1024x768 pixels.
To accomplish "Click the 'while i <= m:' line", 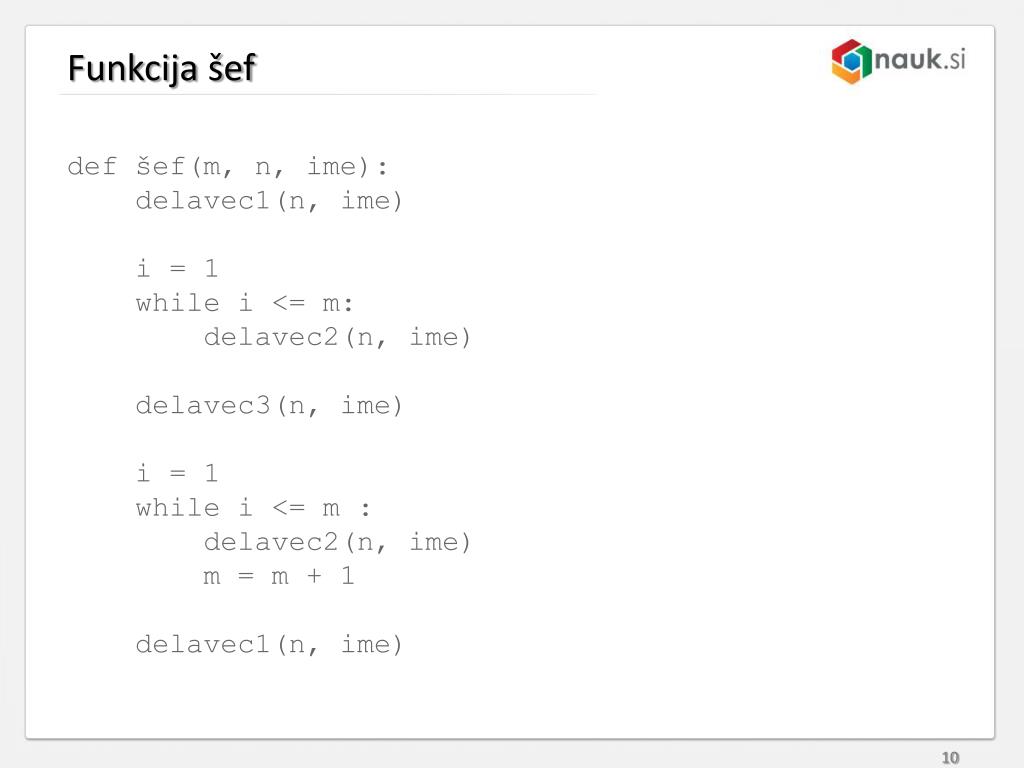I will (245, 303).
